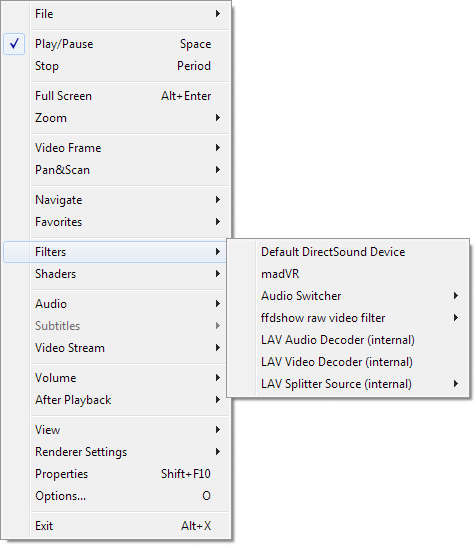Expand the Audio Switcher submenu arrow
Viewport: 476px width, 546px height.
(455, 296)
